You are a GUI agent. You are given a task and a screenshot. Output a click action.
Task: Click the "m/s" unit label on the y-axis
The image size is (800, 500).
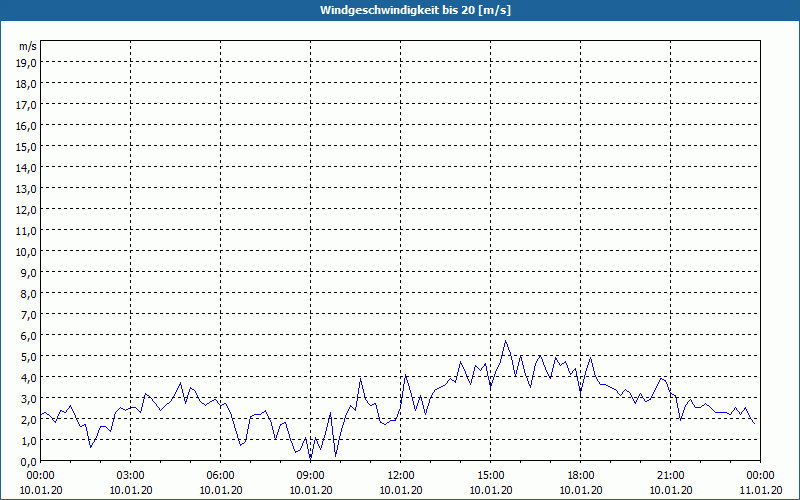(x=28, y=46)
